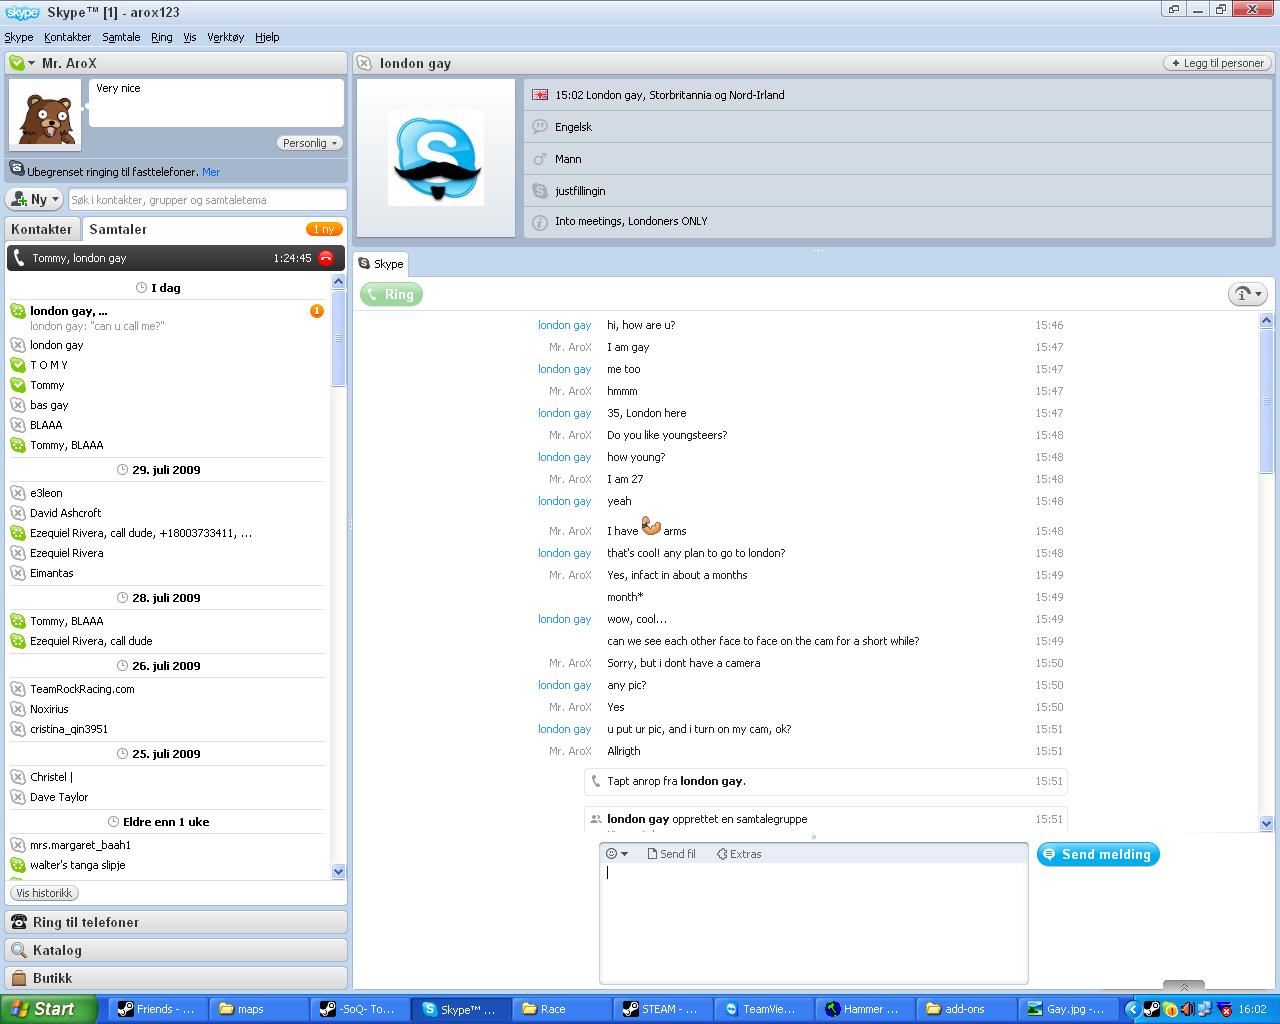Click the info icon beside Into meetings
The height and width of the screenshot is (1024, 1280).
(x=540, y=222)
